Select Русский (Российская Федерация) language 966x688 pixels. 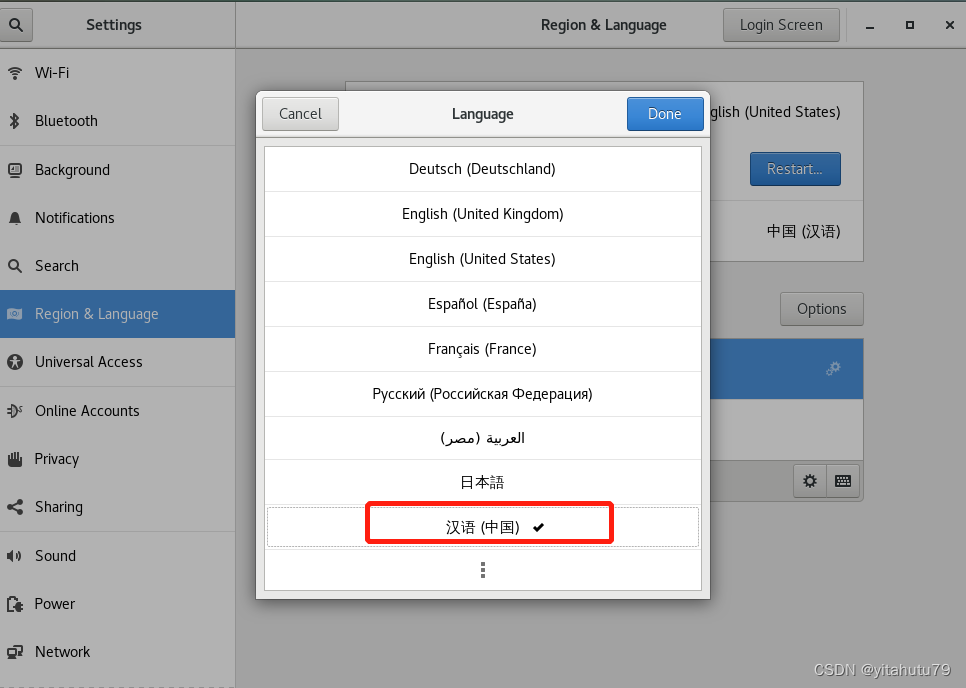(x=482, y=394)
